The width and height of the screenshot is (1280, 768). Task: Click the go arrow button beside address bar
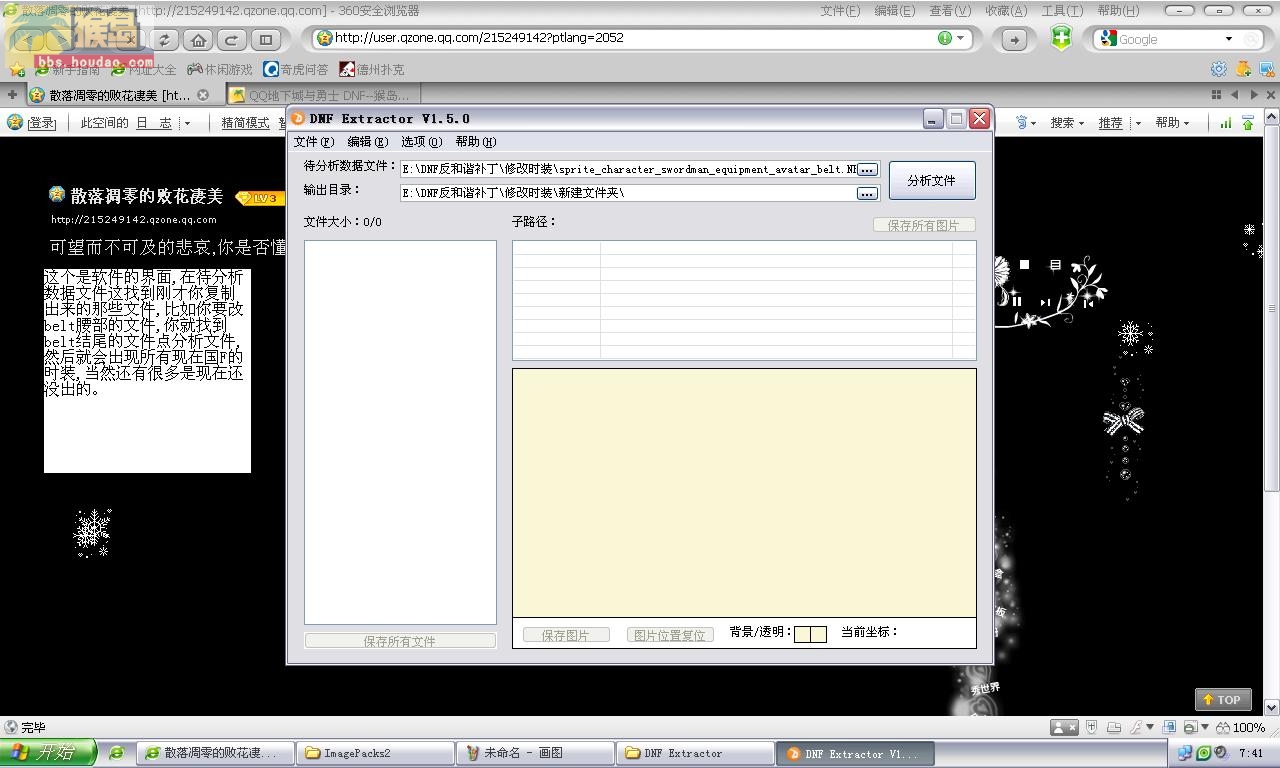click(1014, 39)
